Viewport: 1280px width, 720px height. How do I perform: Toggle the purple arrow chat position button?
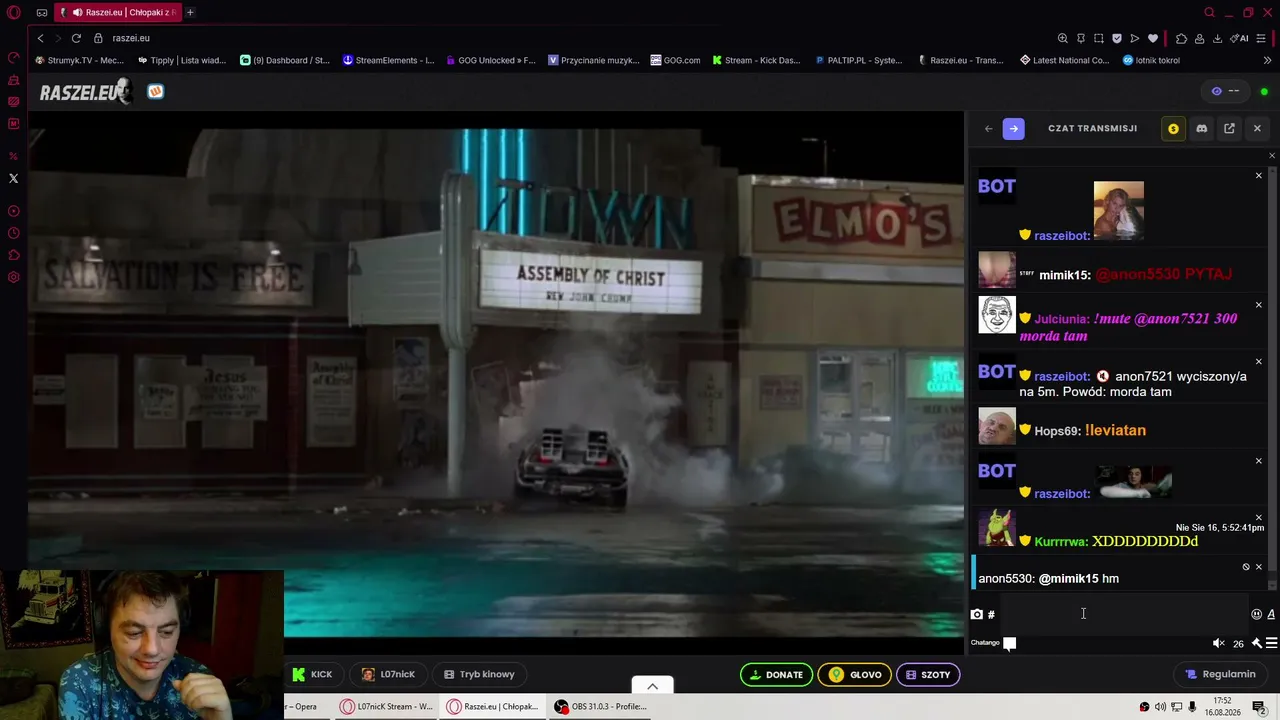(x=1014, y=129)
